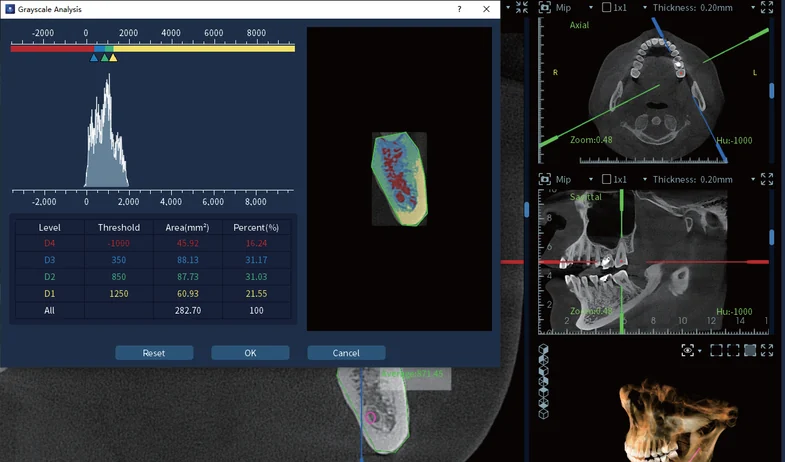Click the 282.70 total area cell
Image resolution: width=785 pixels, height=462 pixels.
tap(188, 310)
